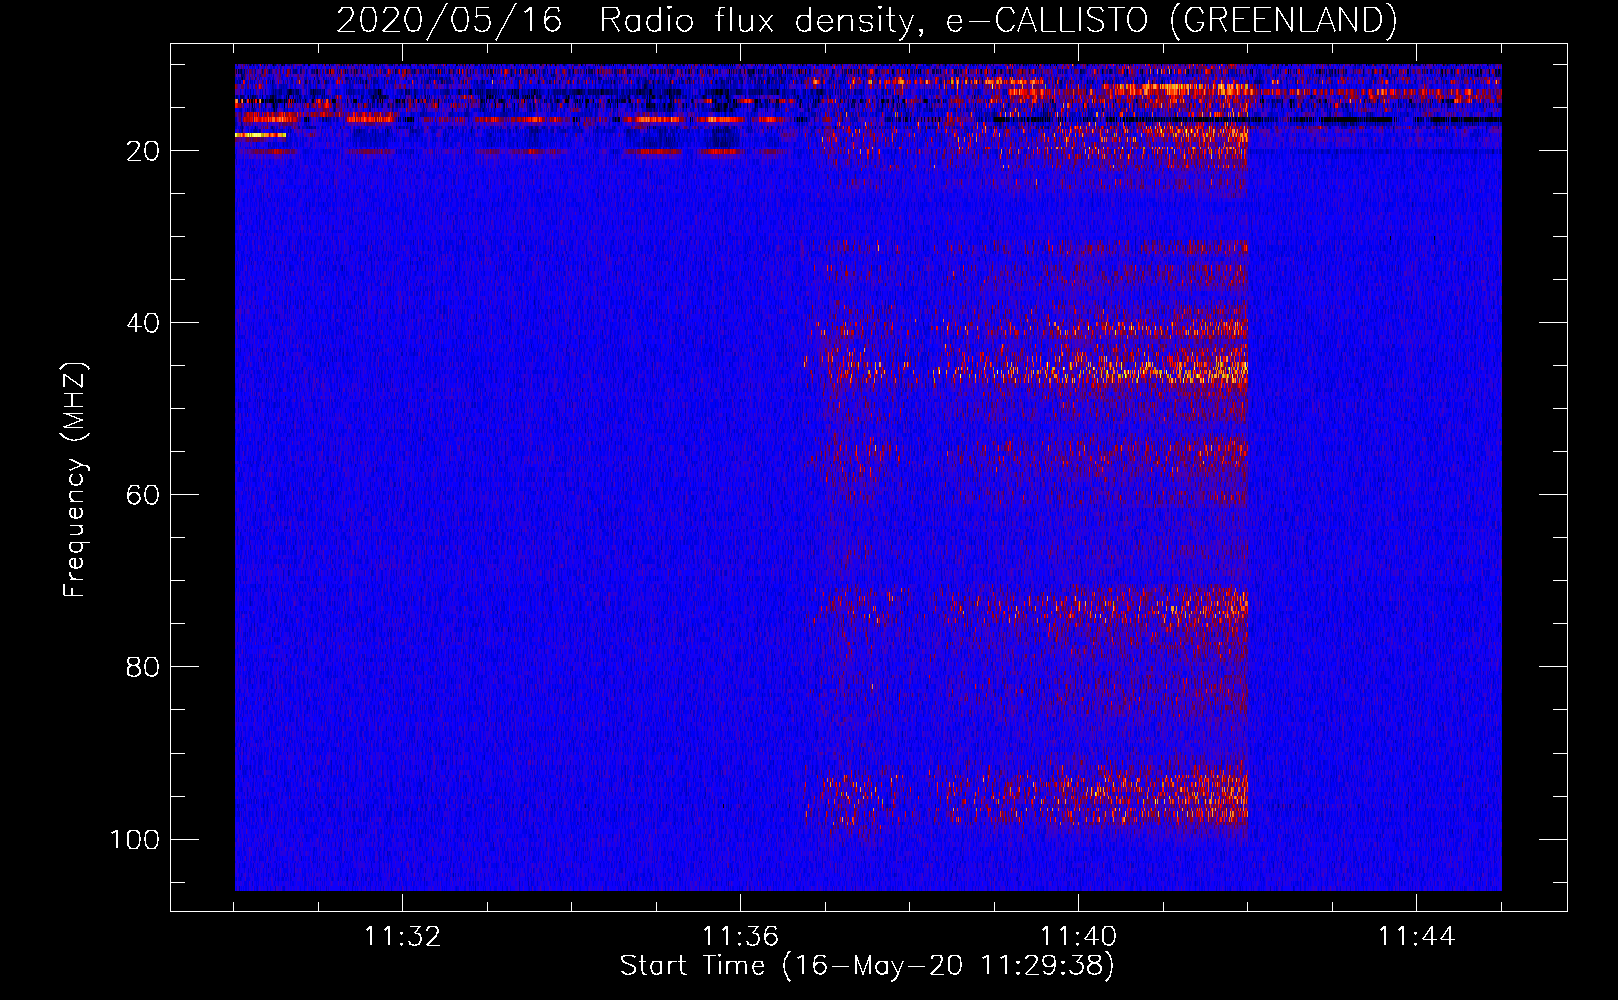Click the plot title '2020/05/16 Radio flux density'
Screen dimensions: 1618x1000
click(x=866, y=20)
